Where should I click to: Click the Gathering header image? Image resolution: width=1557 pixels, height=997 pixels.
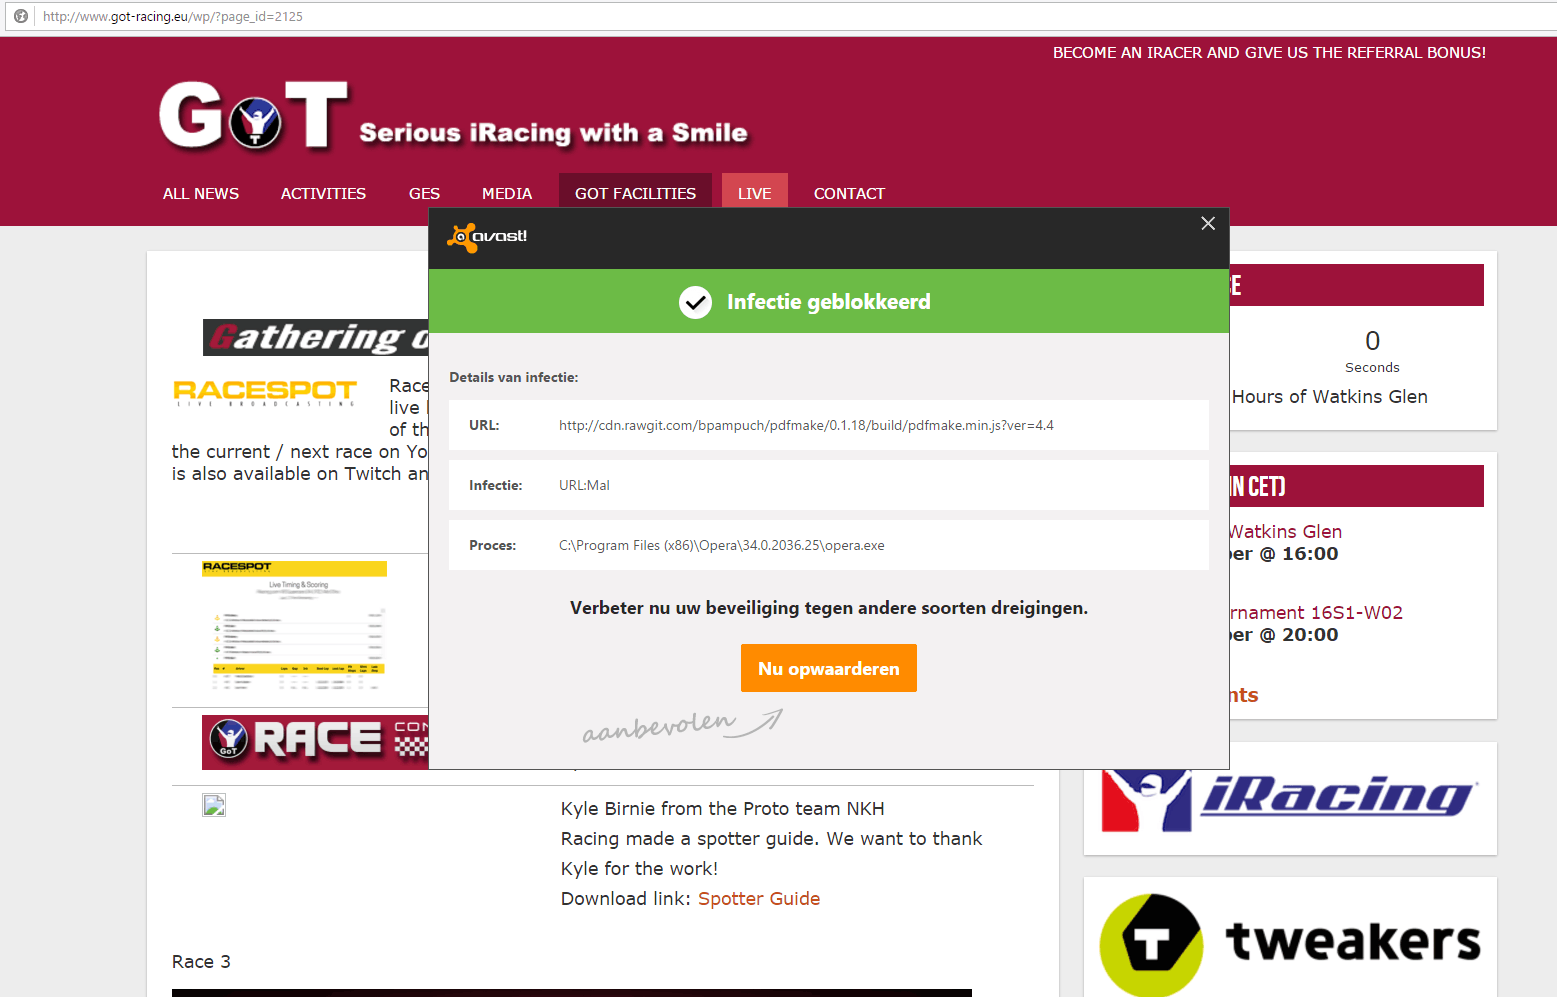(x=316, y=338)
